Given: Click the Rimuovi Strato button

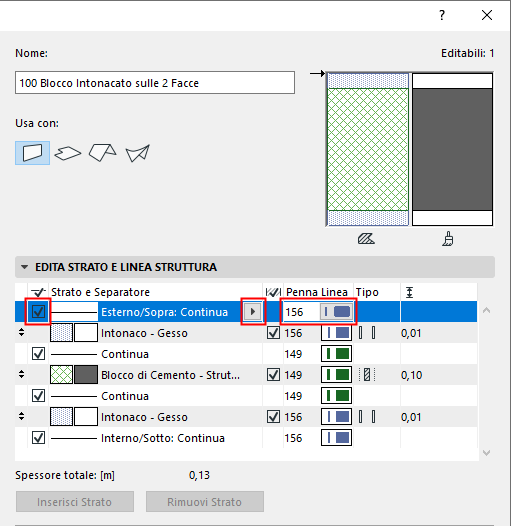Looking at the screenshot, I should coord(205,502).
